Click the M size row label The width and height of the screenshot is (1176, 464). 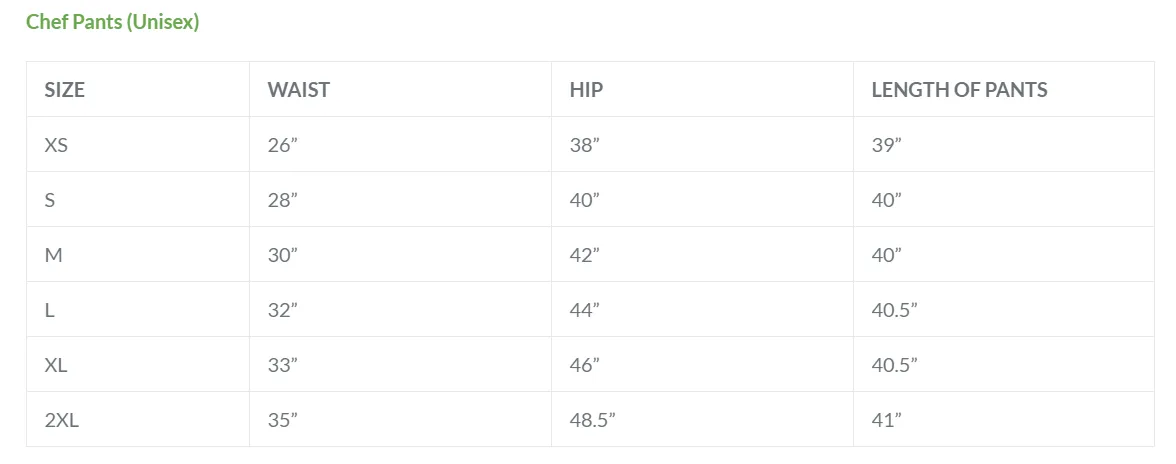click(x=53, y=255)
